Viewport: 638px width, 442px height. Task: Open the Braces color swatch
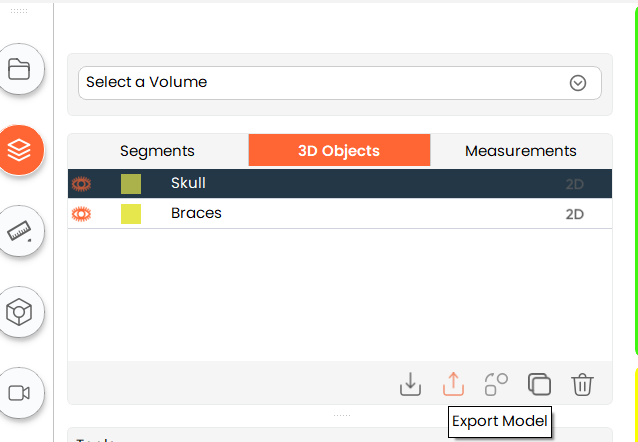(131, 213)
